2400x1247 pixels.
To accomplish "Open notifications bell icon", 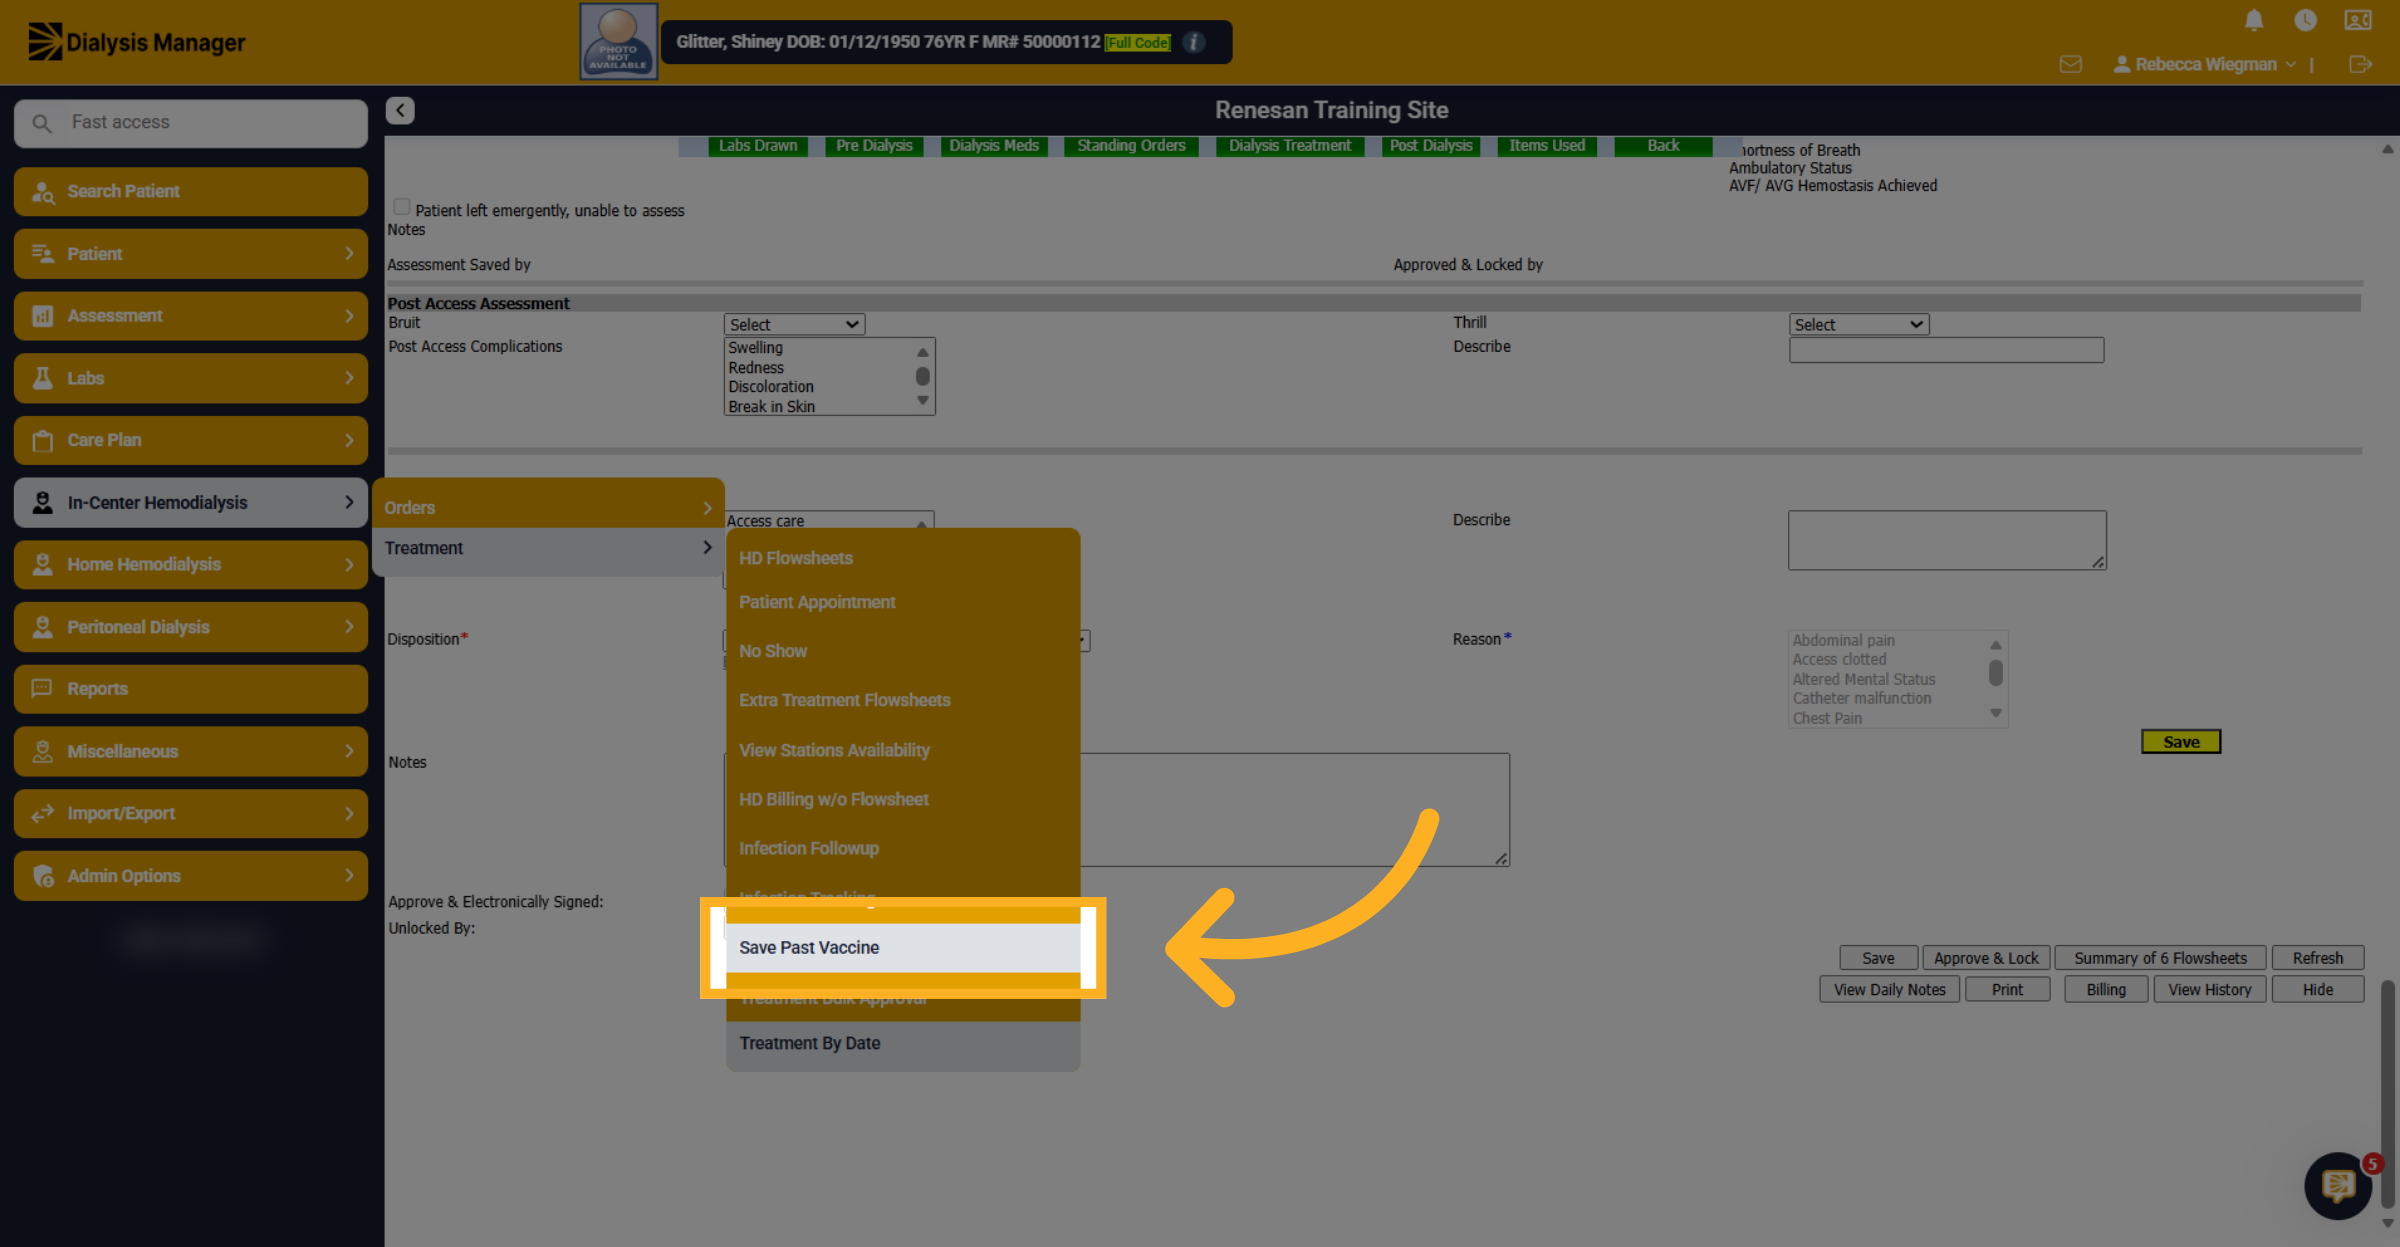I will pos(2254,20).
